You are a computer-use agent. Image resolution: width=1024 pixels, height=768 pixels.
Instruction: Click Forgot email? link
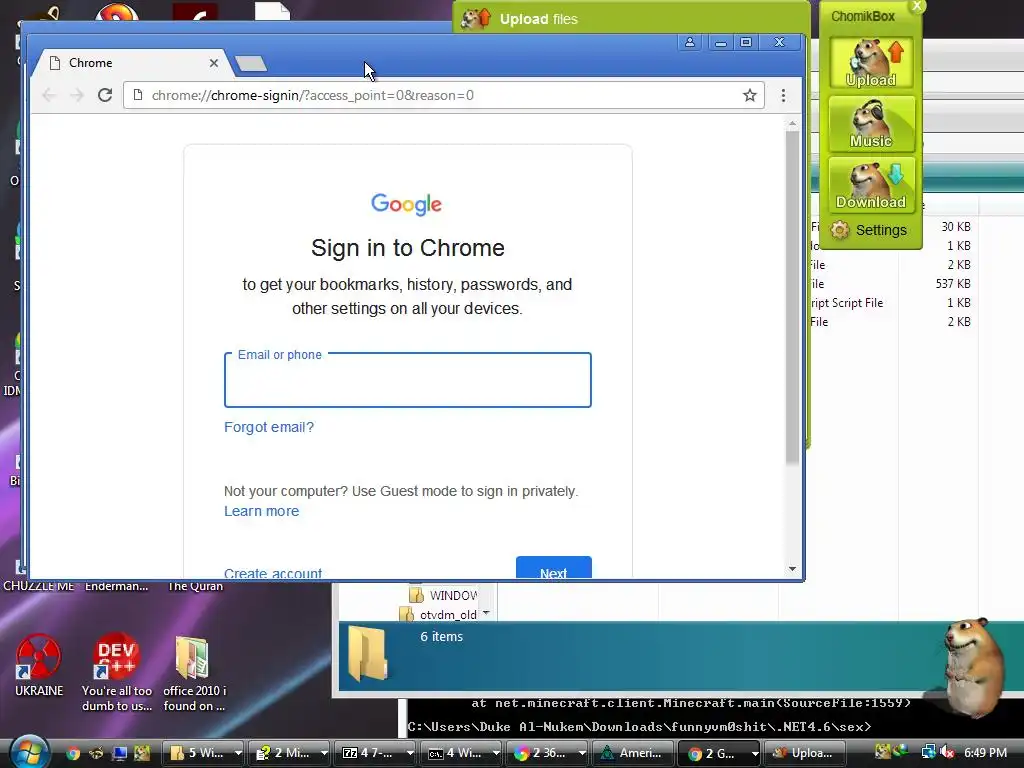tap(269, 427)
